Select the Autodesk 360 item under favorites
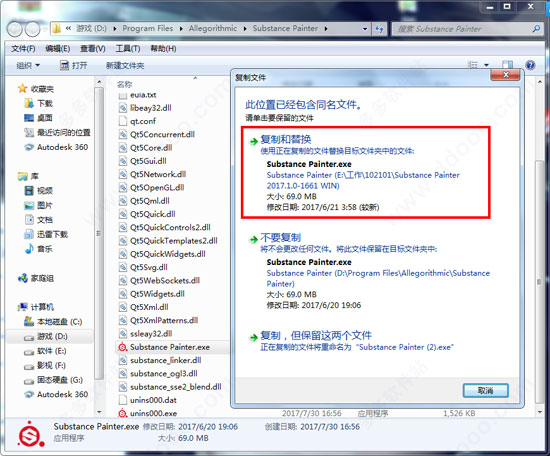 click(x=56, y=147)
